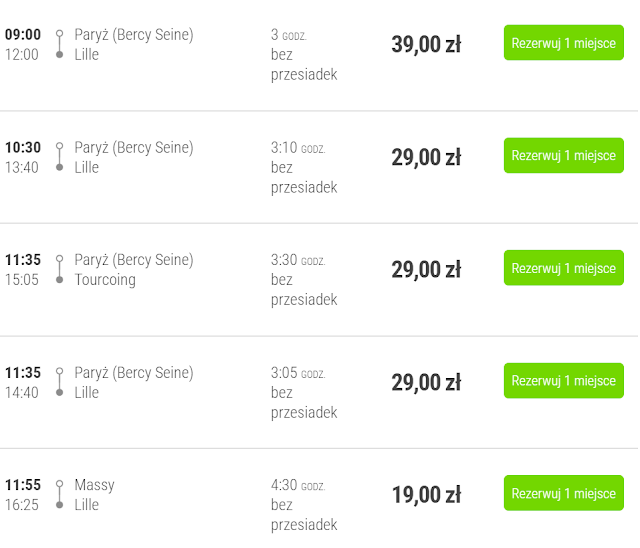The image size is (640, 548).
Task: Select the Massy departure station
Action: tap(94, 485)
